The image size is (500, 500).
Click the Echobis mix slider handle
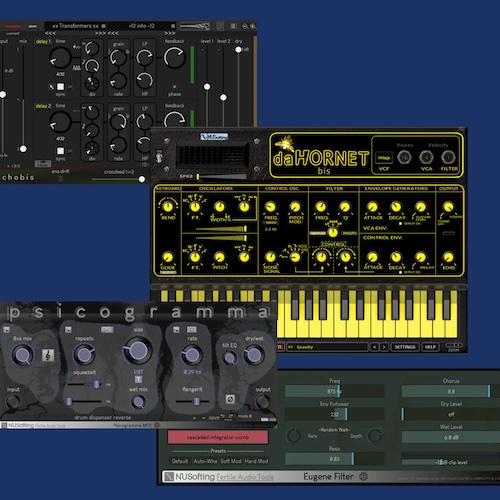23,149
